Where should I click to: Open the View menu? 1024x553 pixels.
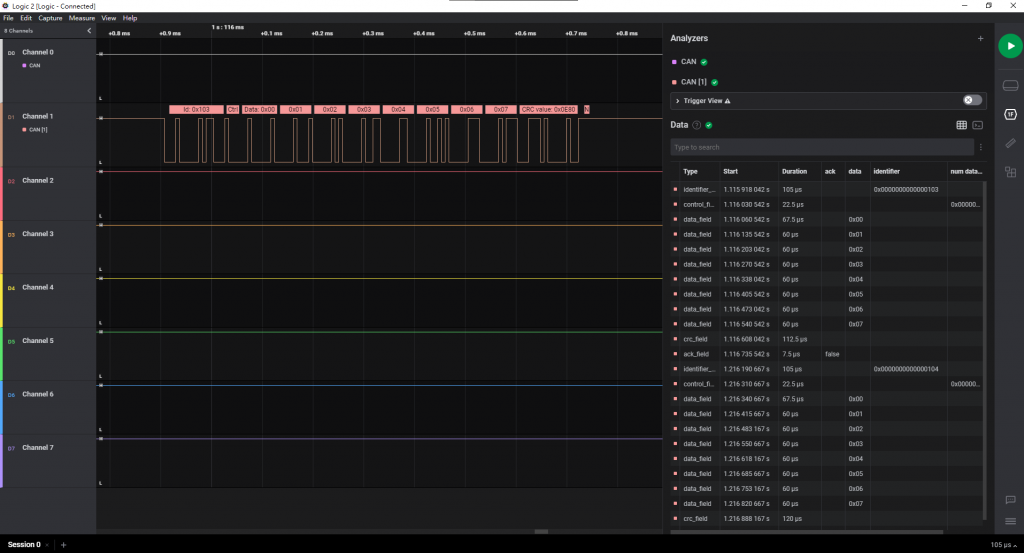108,18
